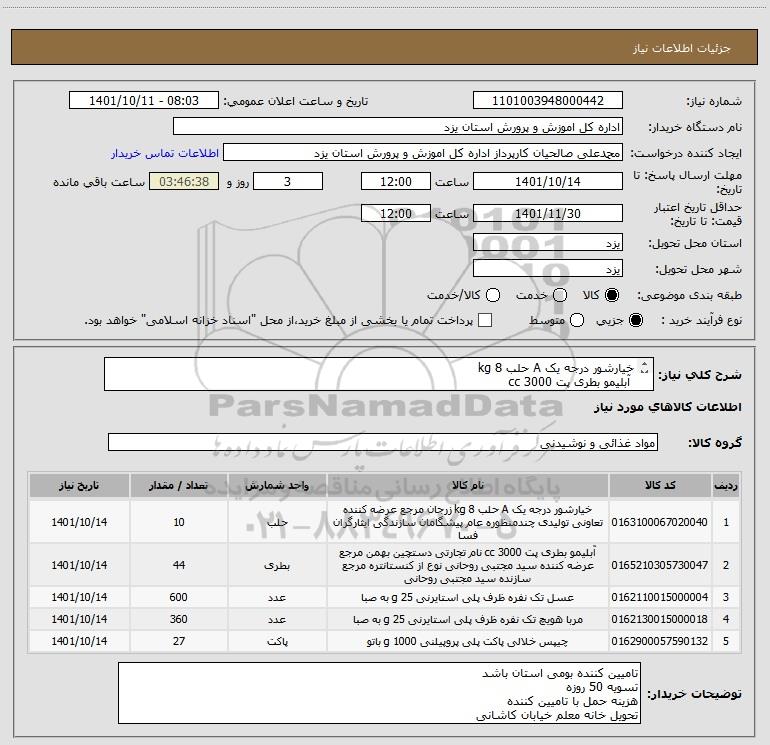Click unit حلب in row 1

pos(277,523)
